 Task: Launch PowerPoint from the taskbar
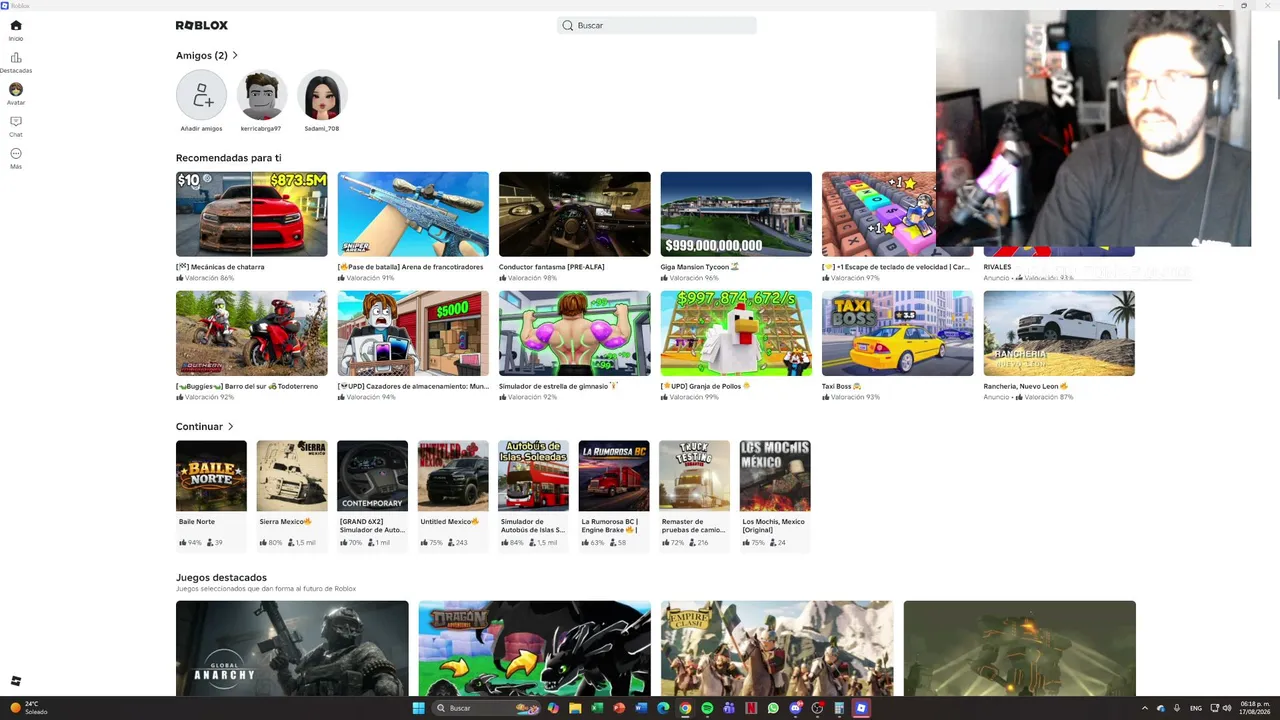(x=619, y=708)
